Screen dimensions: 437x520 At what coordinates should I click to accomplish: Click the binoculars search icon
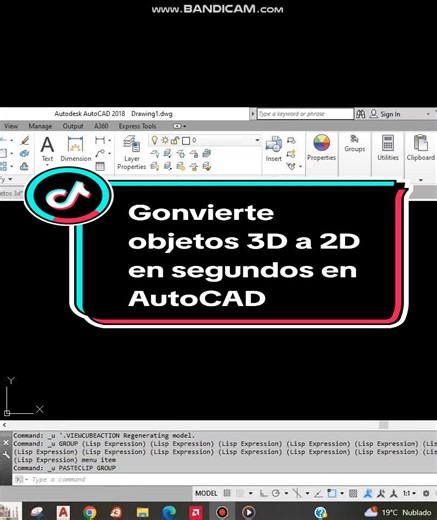click(361, 114)
